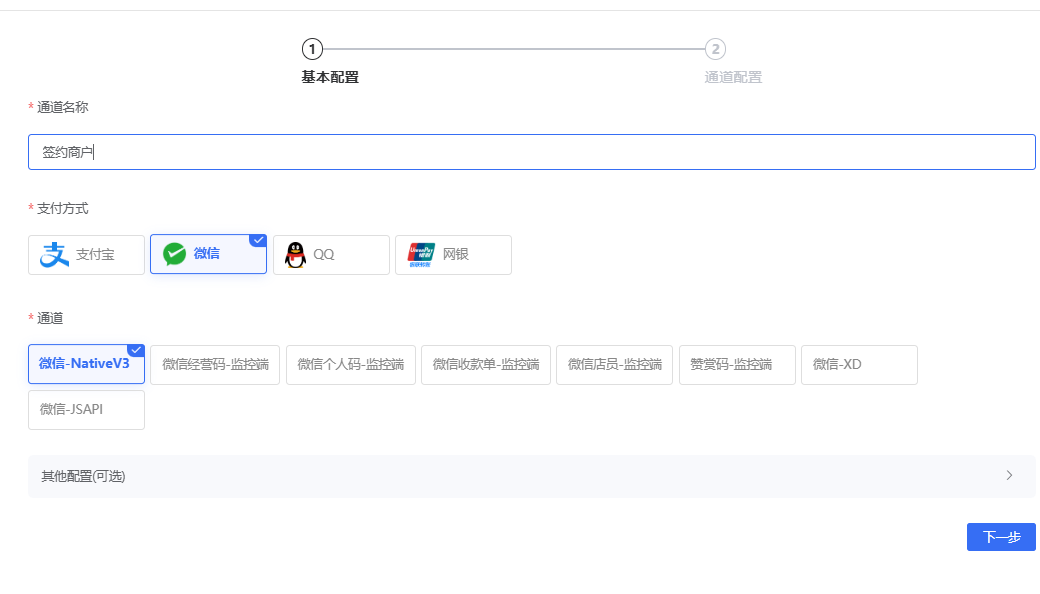Select the 微信-JSAPI channel

click(x=86, y=410)
